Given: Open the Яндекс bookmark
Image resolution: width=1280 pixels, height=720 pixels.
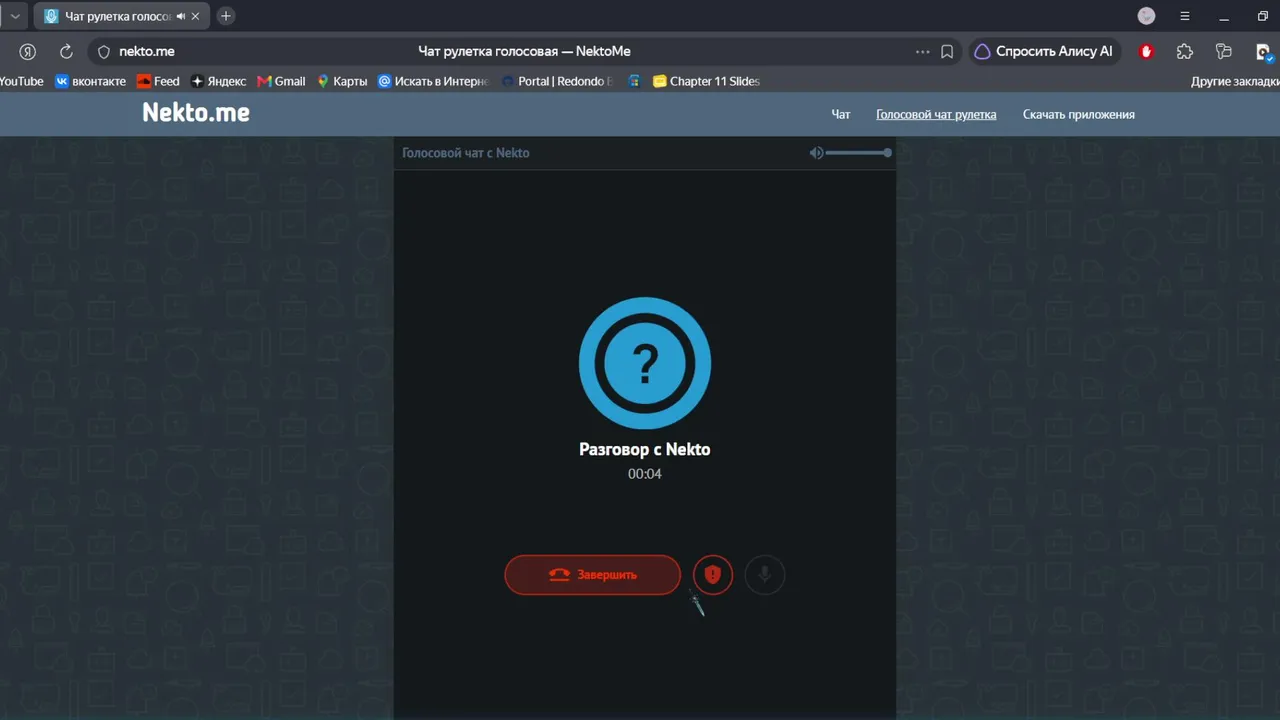Looking at the screenshot, I should click(x=218, y=81).
